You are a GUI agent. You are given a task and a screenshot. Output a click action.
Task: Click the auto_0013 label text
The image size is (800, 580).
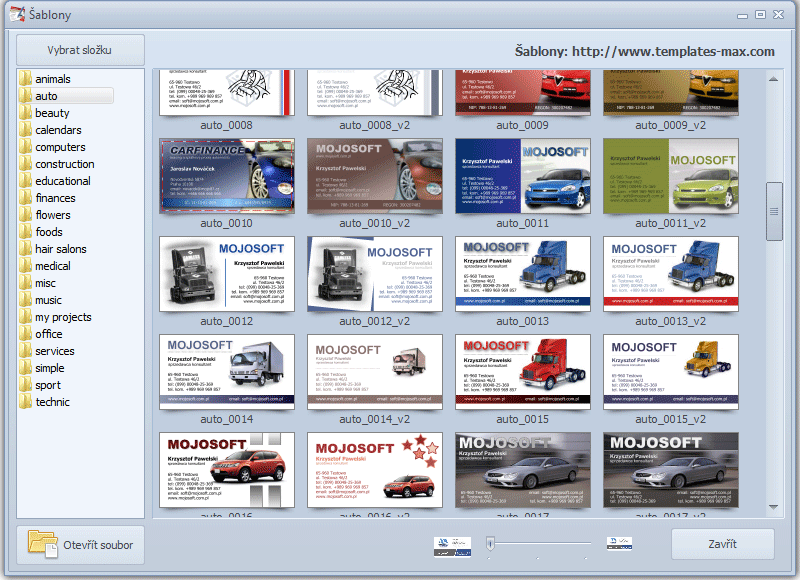(522, 321)
